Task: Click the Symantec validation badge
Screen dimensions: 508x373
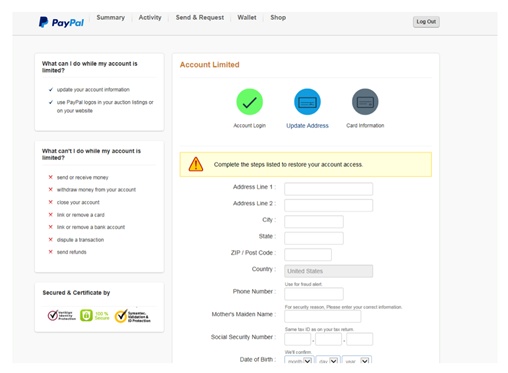Action: point(133,316)
